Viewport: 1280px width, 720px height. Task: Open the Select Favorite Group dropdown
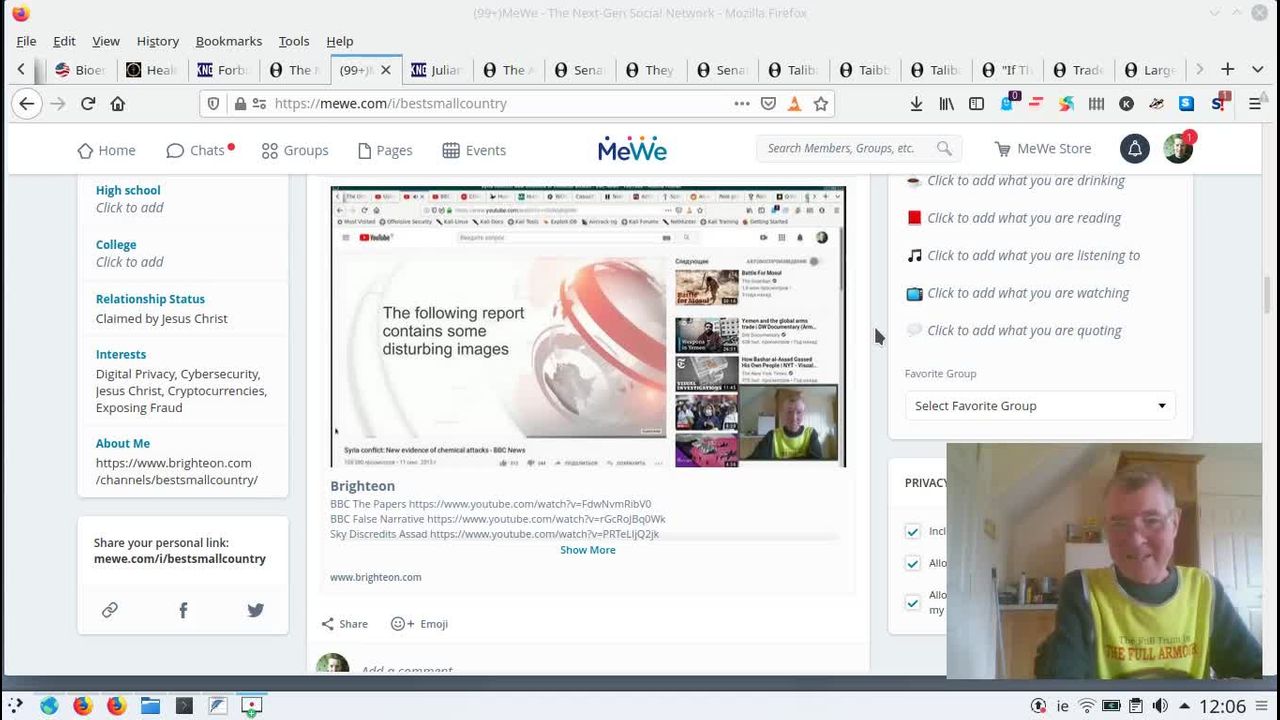click(x=1039, y=406)
